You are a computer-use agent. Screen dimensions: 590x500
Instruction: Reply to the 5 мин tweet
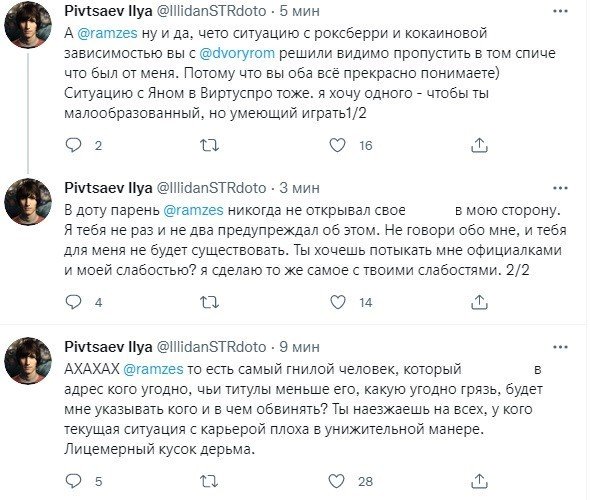(73, 145)
